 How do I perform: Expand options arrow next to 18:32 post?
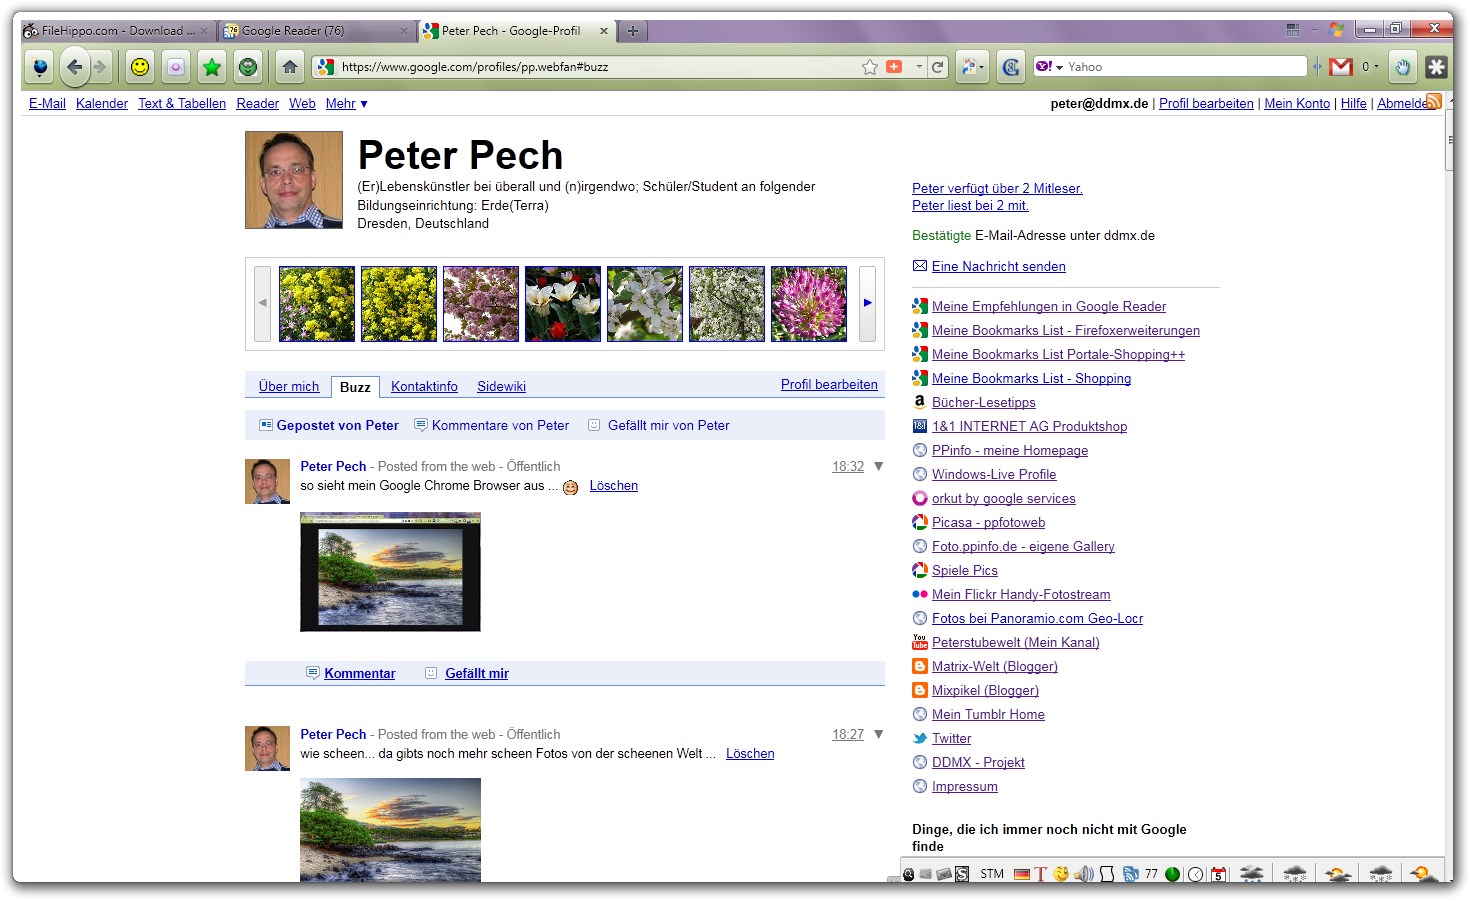[879, 466]
